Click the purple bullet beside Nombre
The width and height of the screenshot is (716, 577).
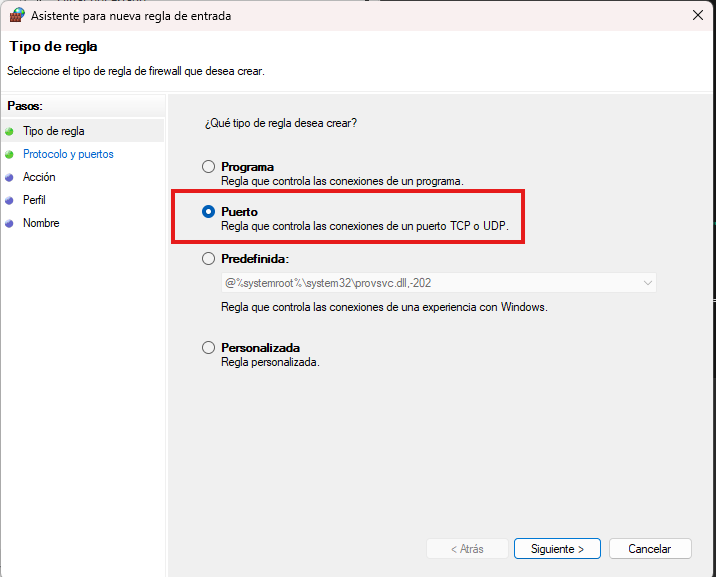[x=10, y=224]
